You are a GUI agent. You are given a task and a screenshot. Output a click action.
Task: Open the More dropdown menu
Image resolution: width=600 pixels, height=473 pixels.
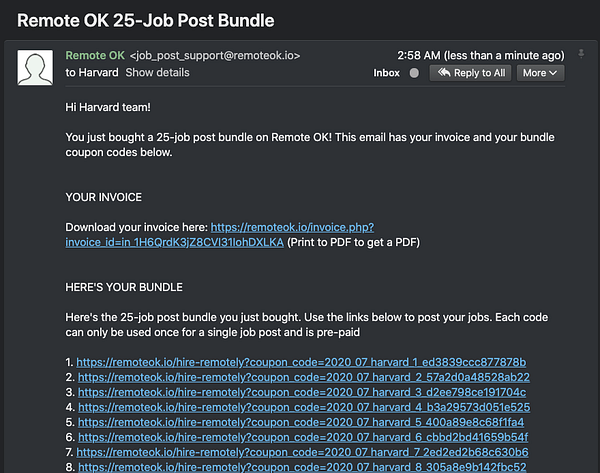pyautogui.click(x=541, y=73)
